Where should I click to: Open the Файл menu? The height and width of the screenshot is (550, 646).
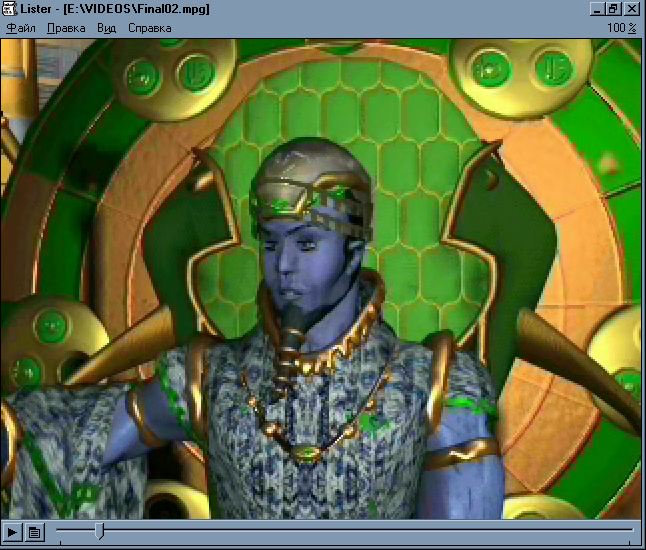point(21,28)
